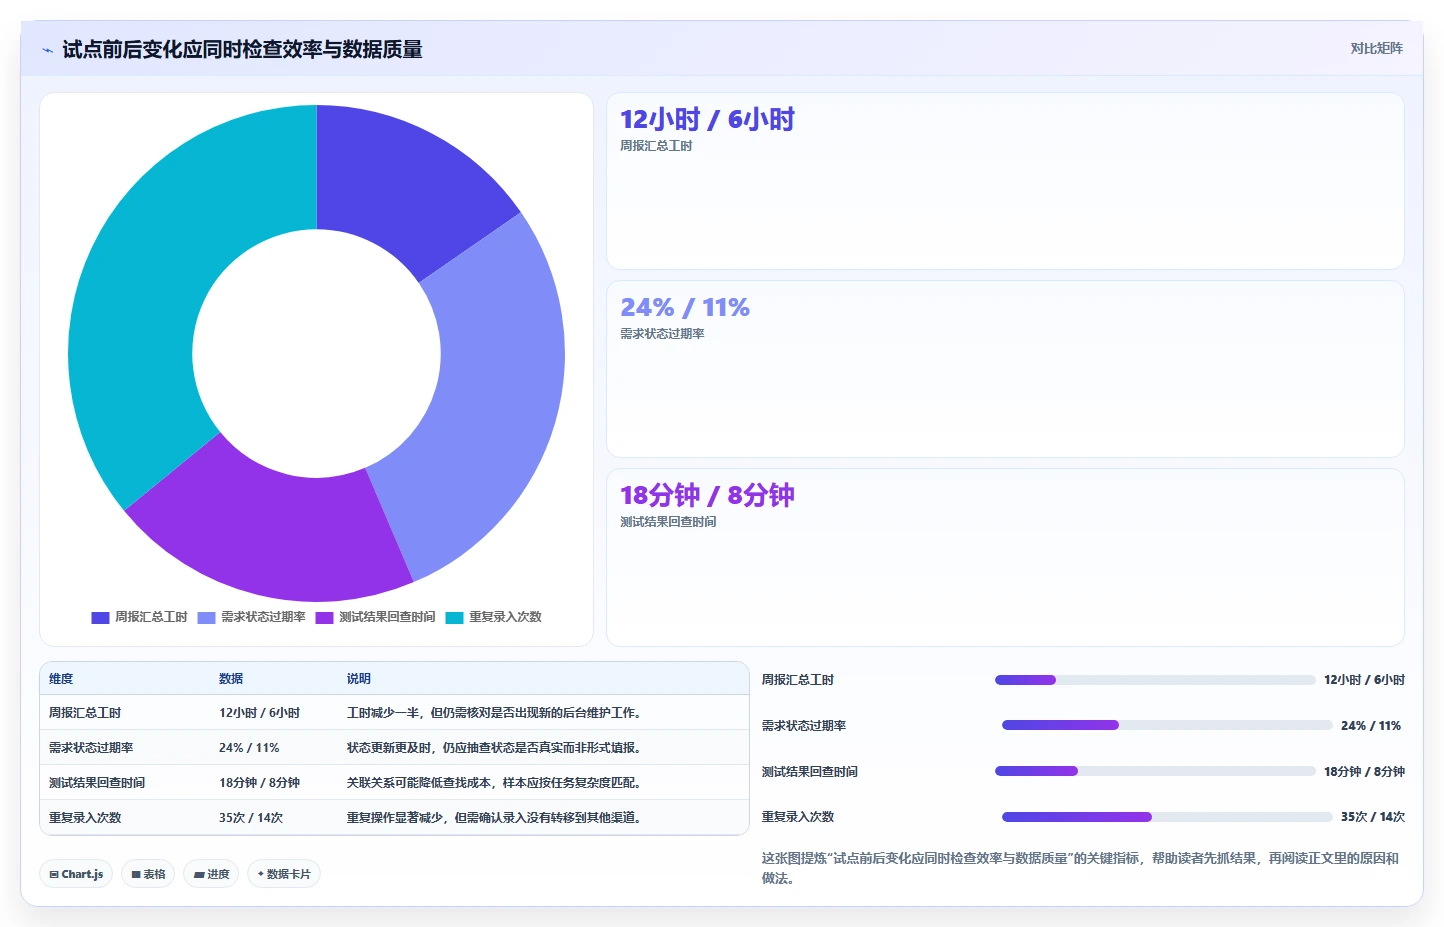
Task: Select the 24% / 11% metric card value
Action: pos(685,308)
